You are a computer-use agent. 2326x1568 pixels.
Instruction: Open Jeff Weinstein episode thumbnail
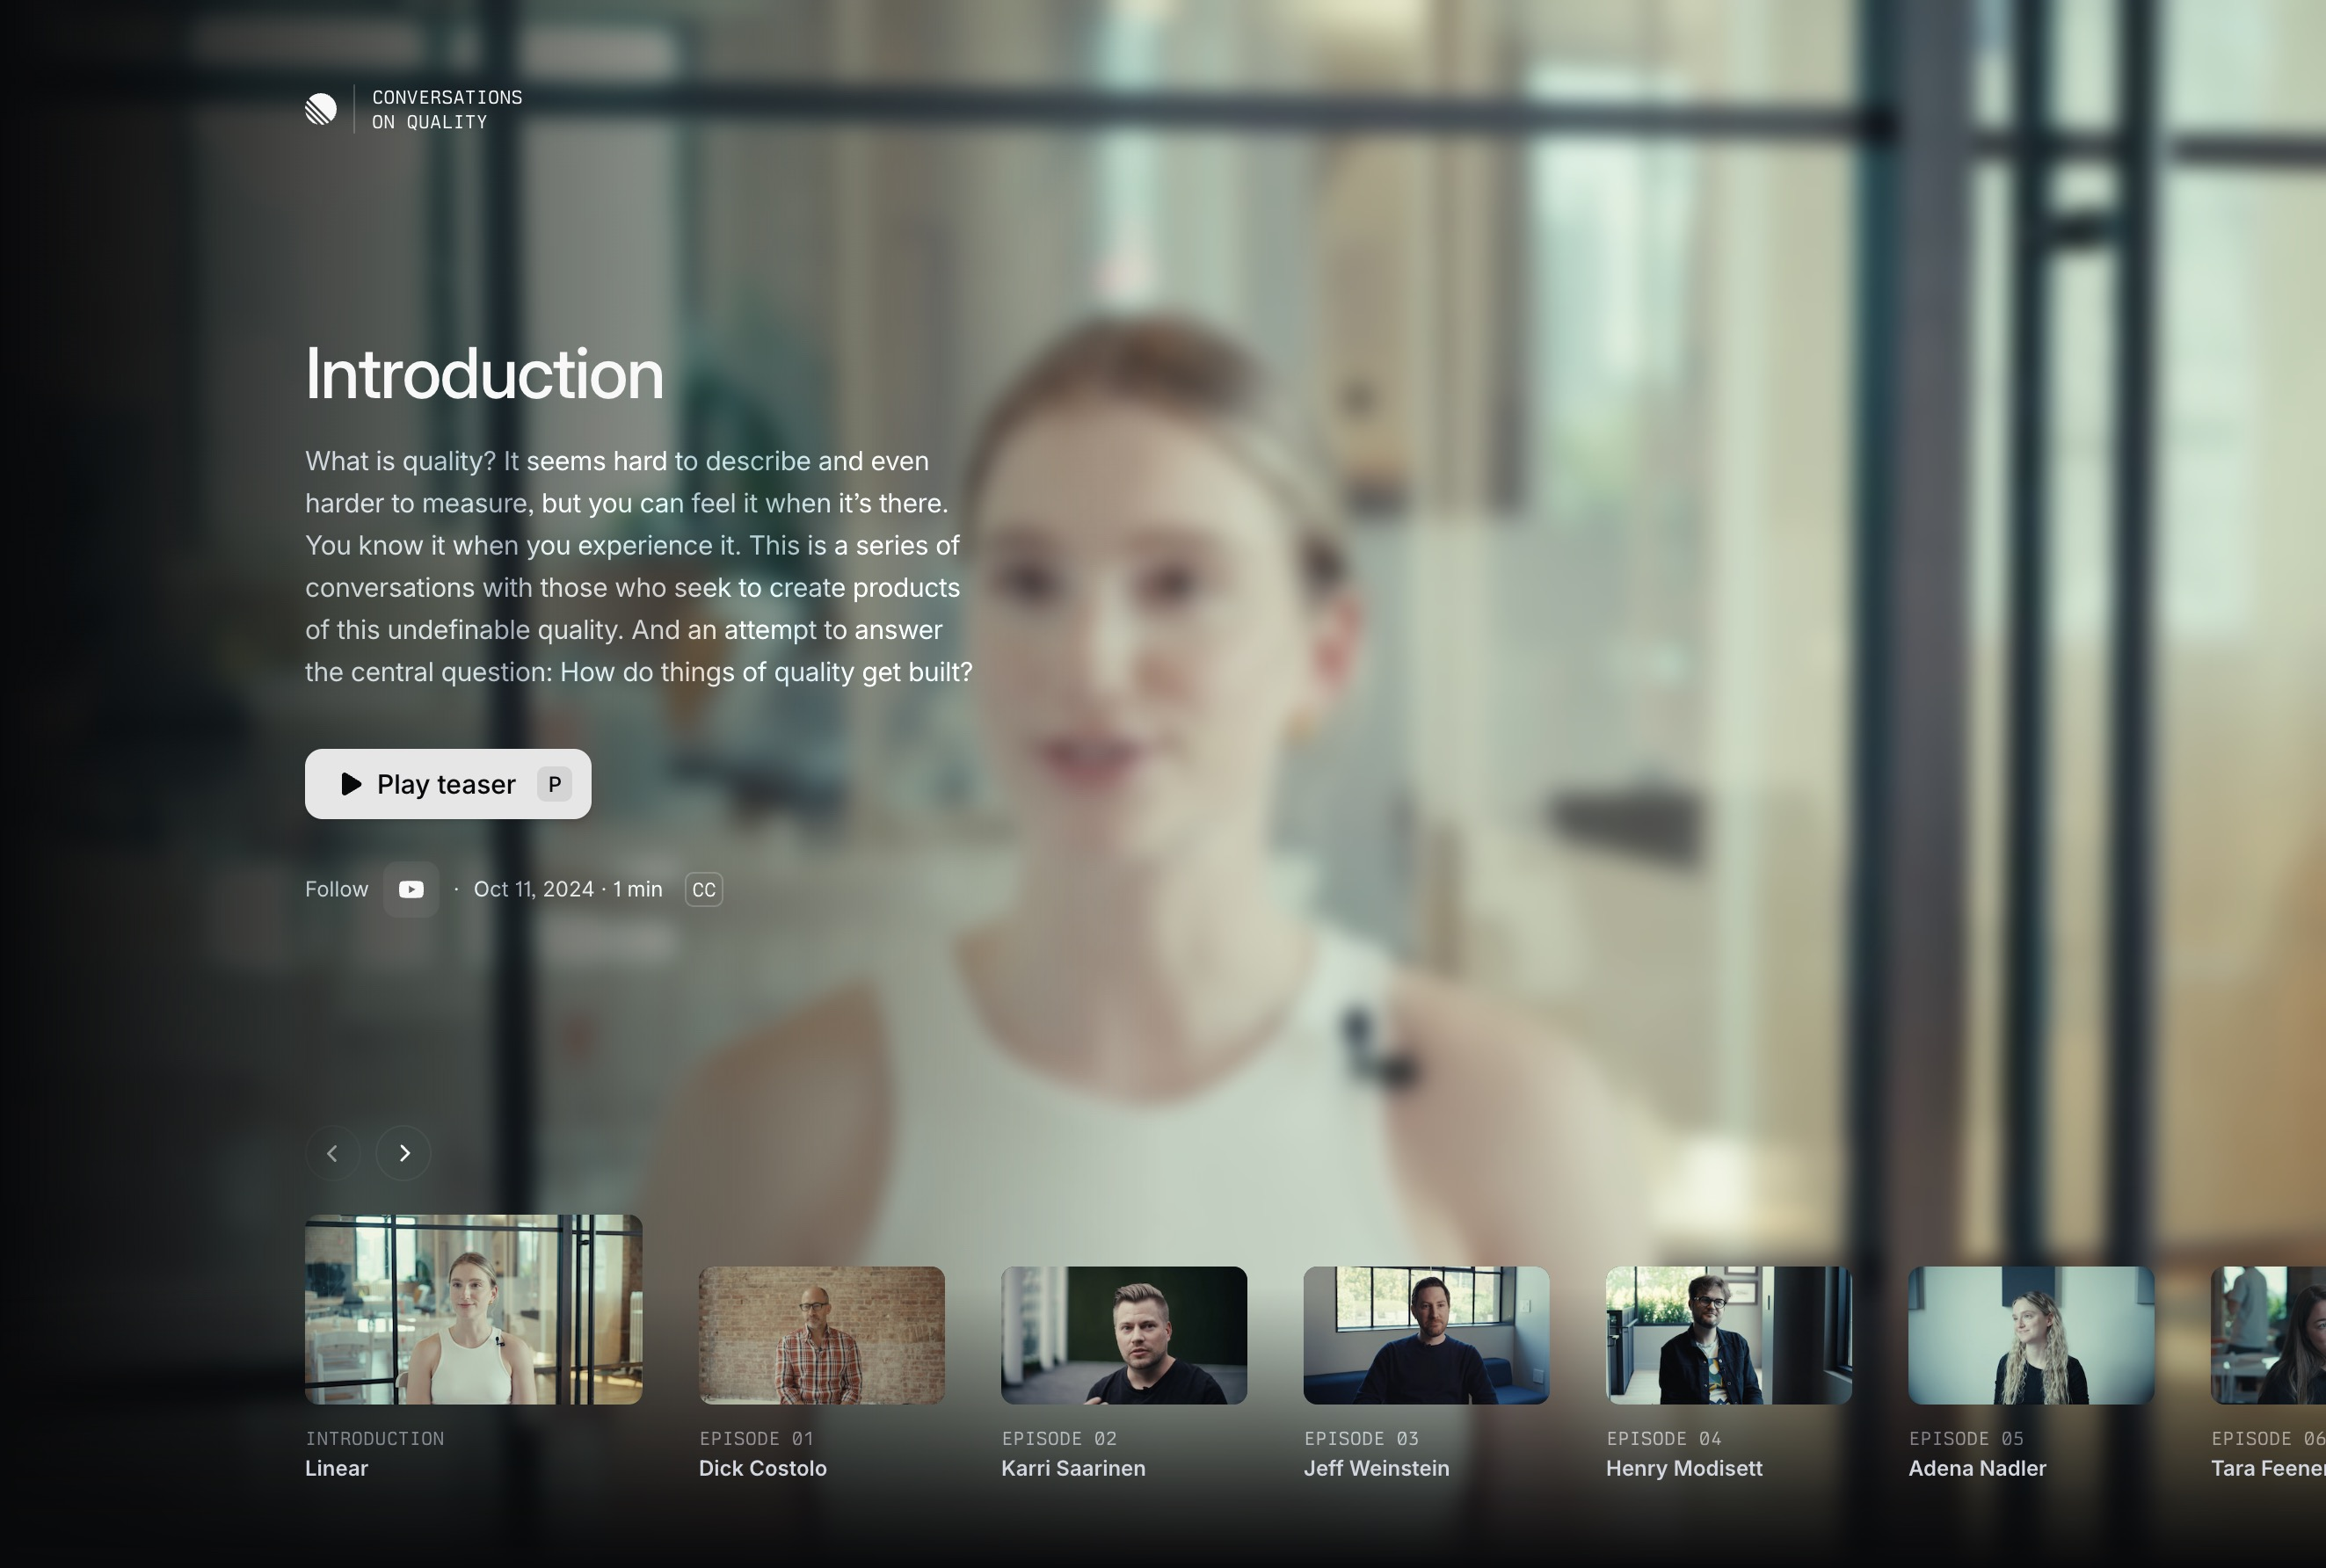tap(1426, 1335)
